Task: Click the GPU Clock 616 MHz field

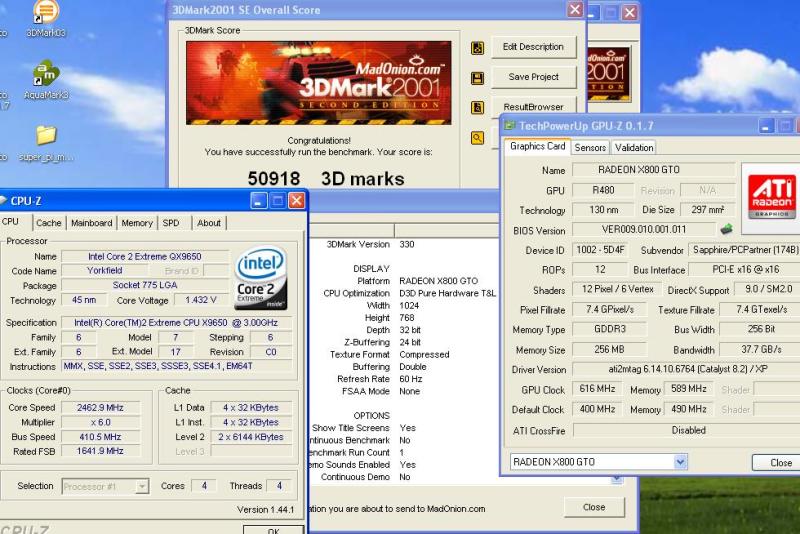Action: click(597, 389)
